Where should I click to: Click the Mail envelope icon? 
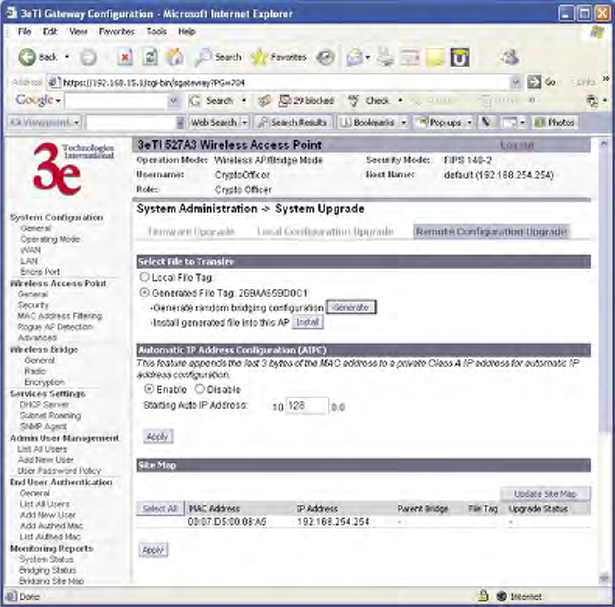coord(354,58)
